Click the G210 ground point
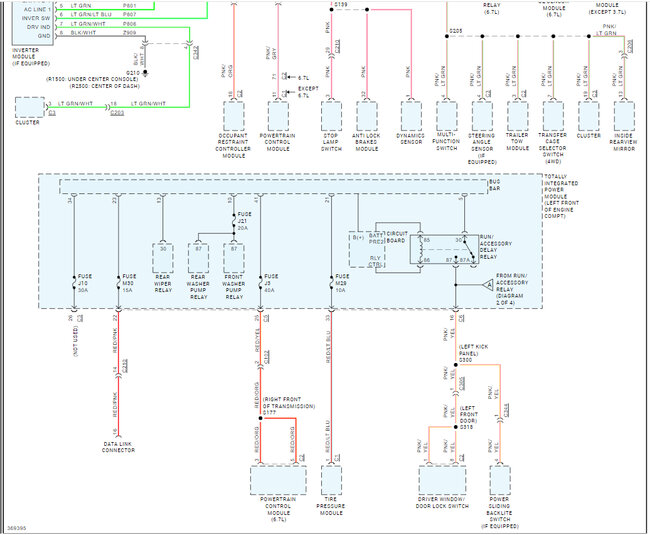 [145, 73]
